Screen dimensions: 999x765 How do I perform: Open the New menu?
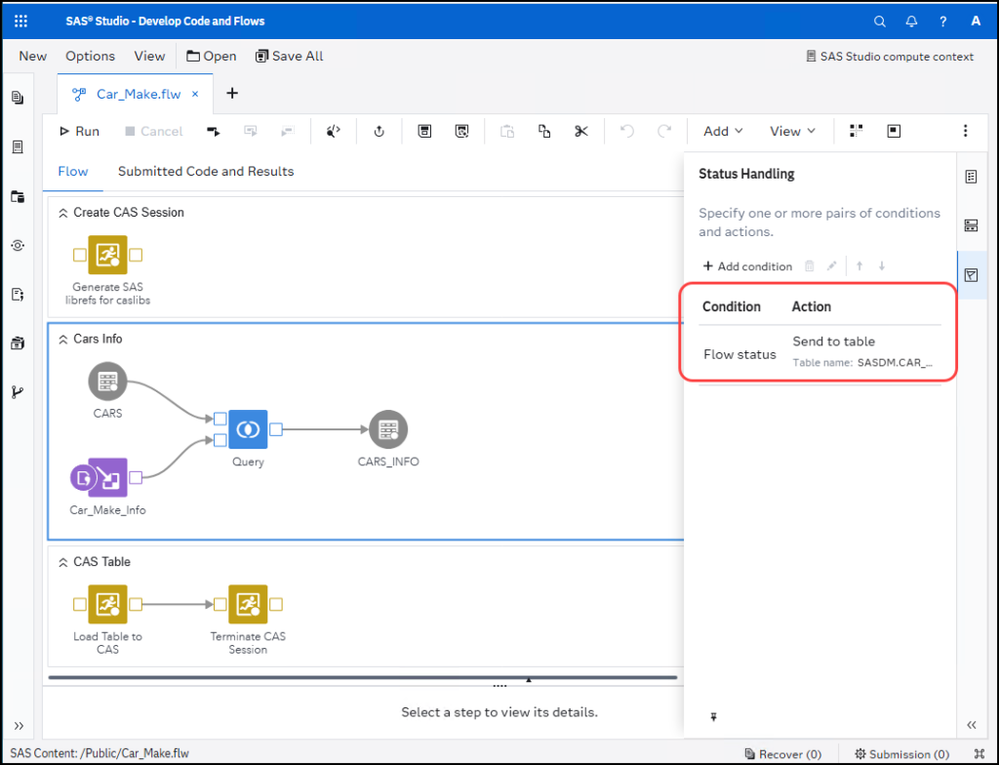coord(32,56)
